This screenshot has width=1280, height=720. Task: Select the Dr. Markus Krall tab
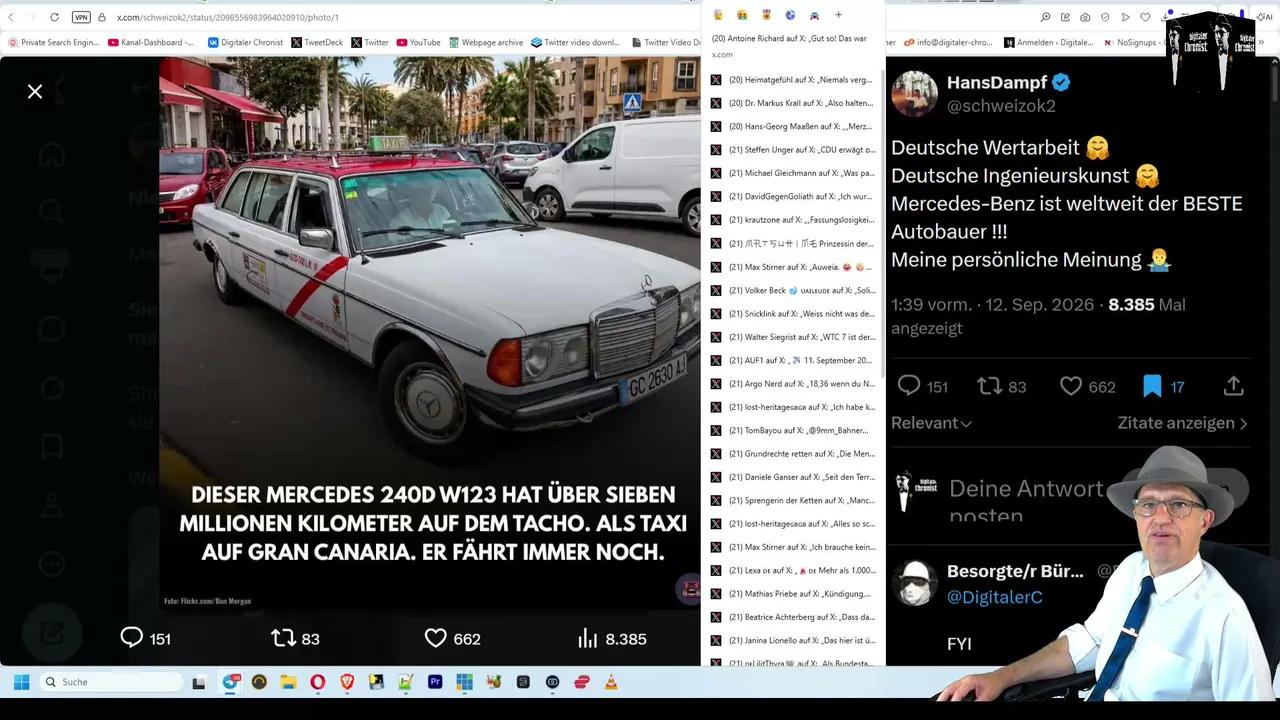tap(792, 103)
